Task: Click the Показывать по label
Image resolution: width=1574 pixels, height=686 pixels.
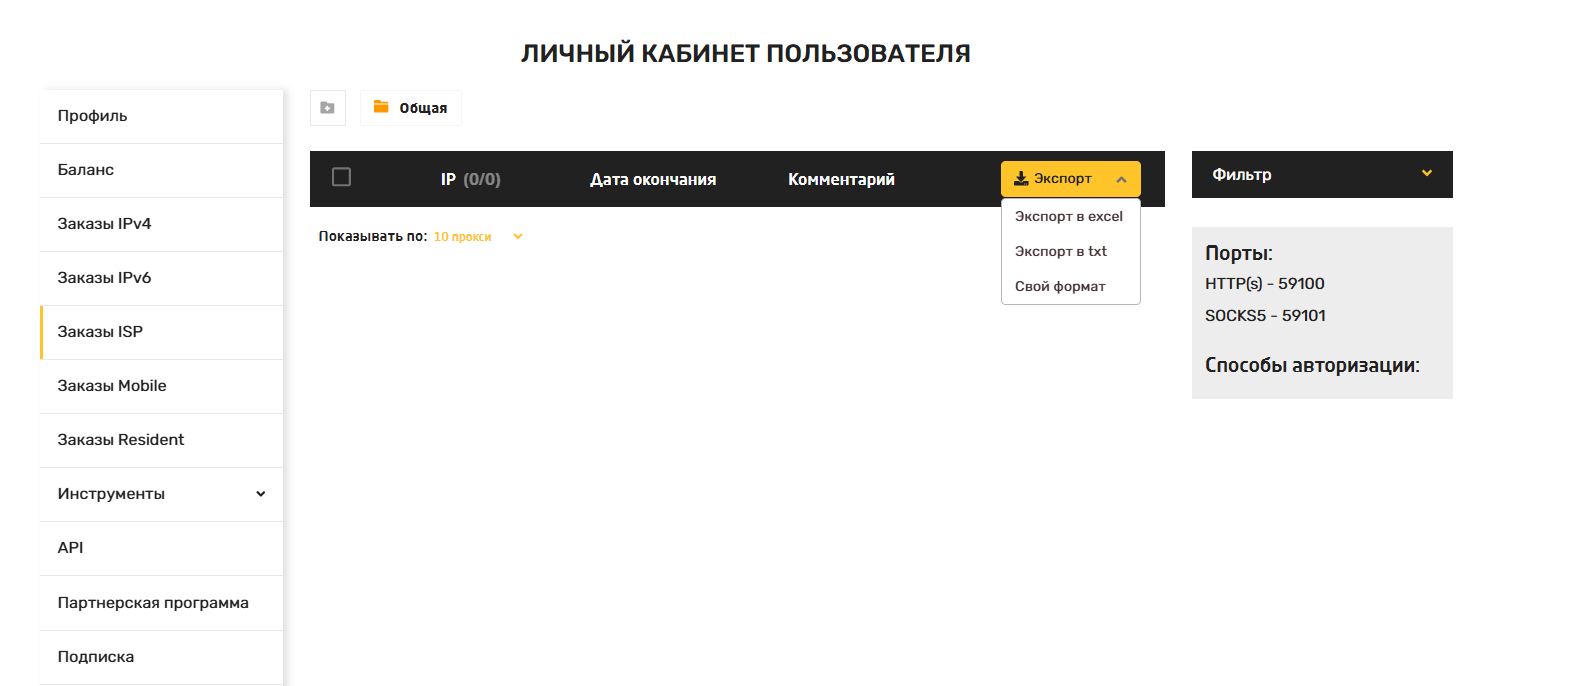Action: click(373, 236)
